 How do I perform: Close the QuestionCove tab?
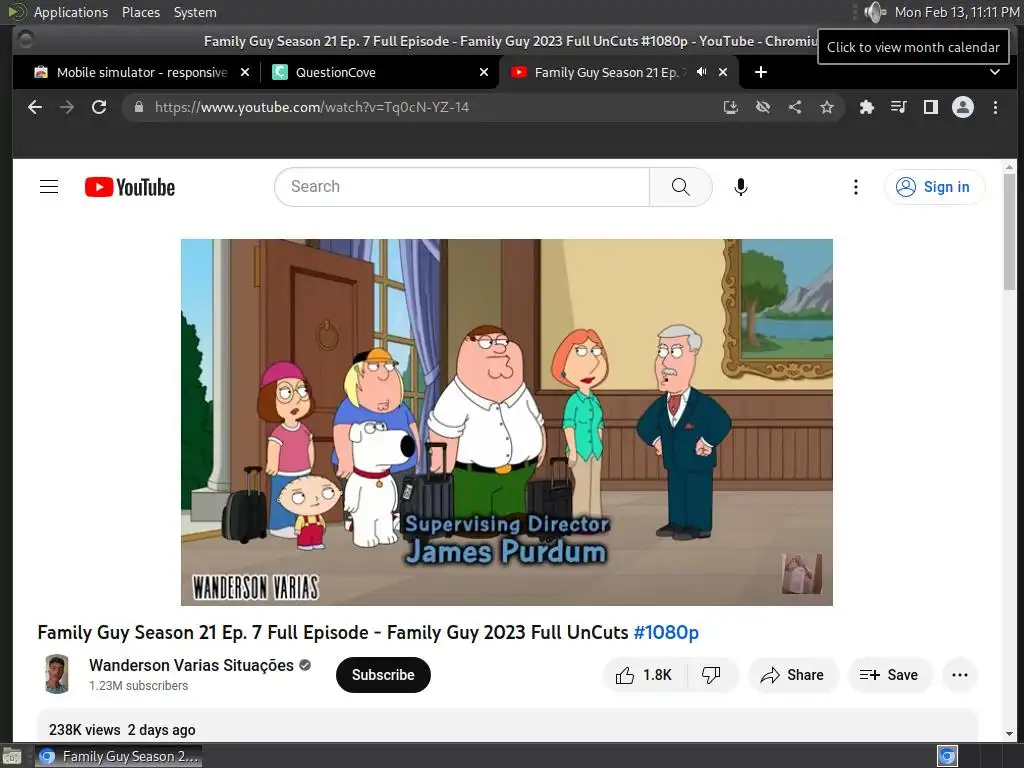(484, 72)
